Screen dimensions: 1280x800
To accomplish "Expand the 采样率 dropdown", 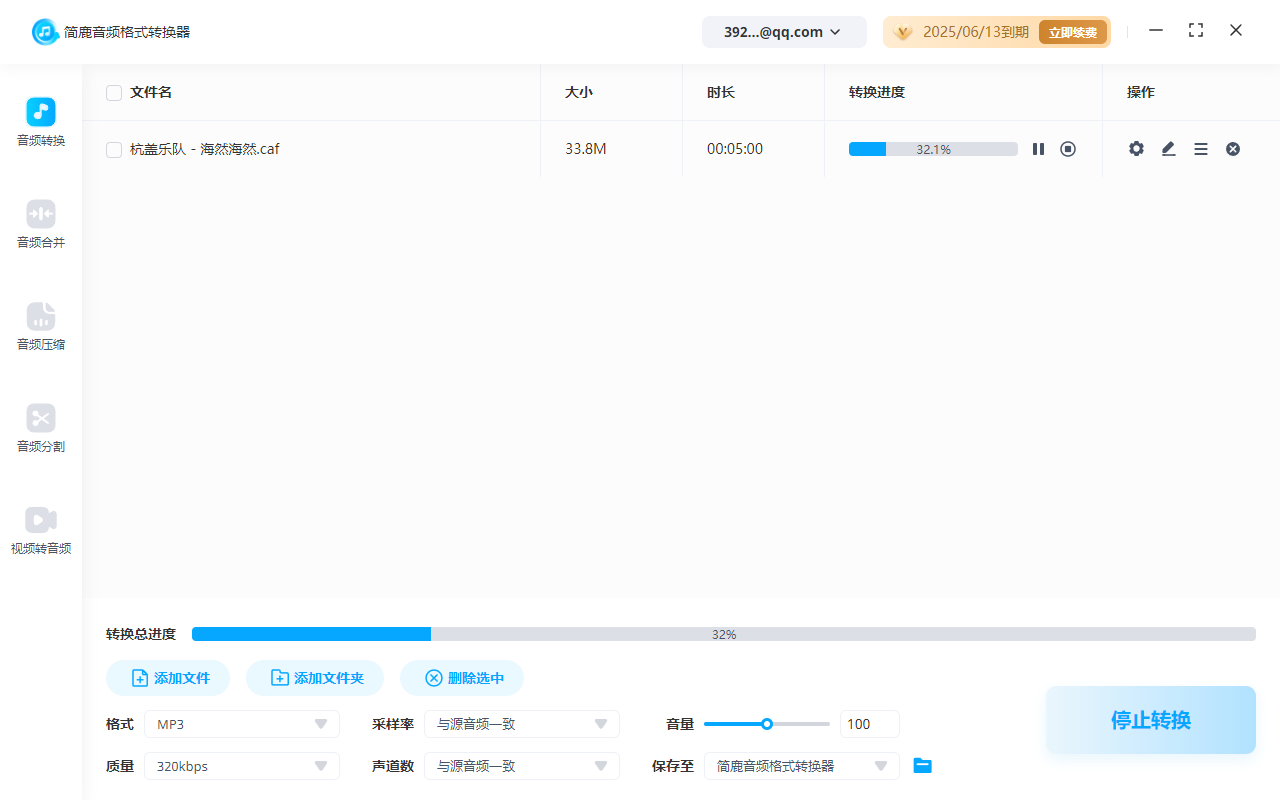I will tap(522, 724).
